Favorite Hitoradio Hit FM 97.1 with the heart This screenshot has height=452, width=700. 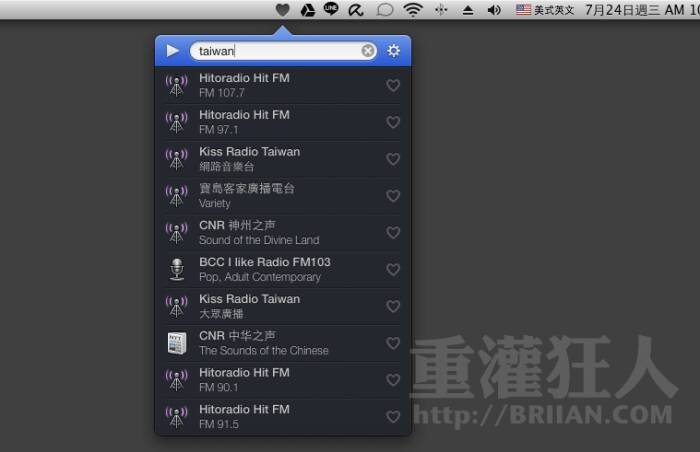pos(393,122)
